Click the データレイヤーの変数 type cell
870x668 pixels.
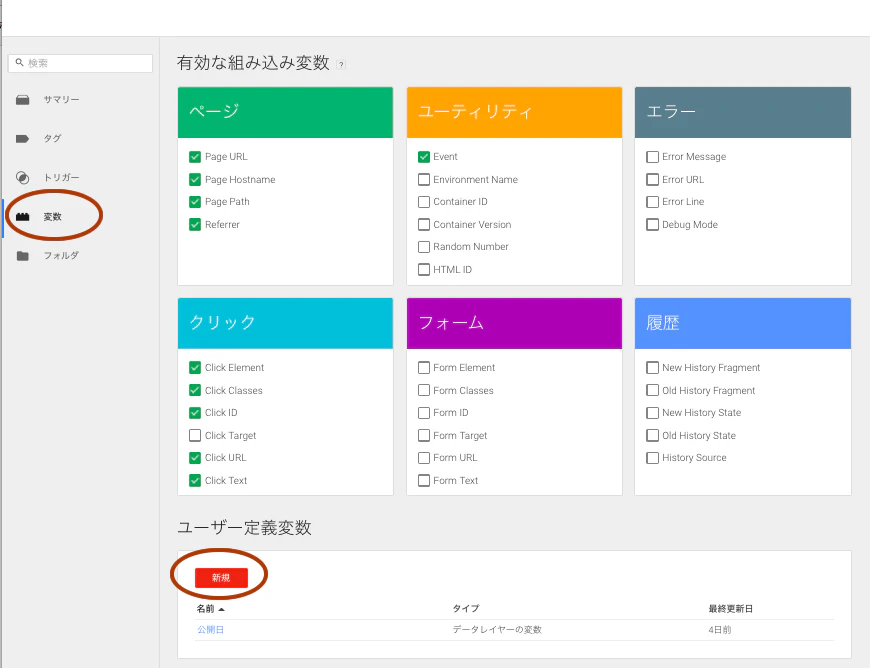[x=497, y=630]
